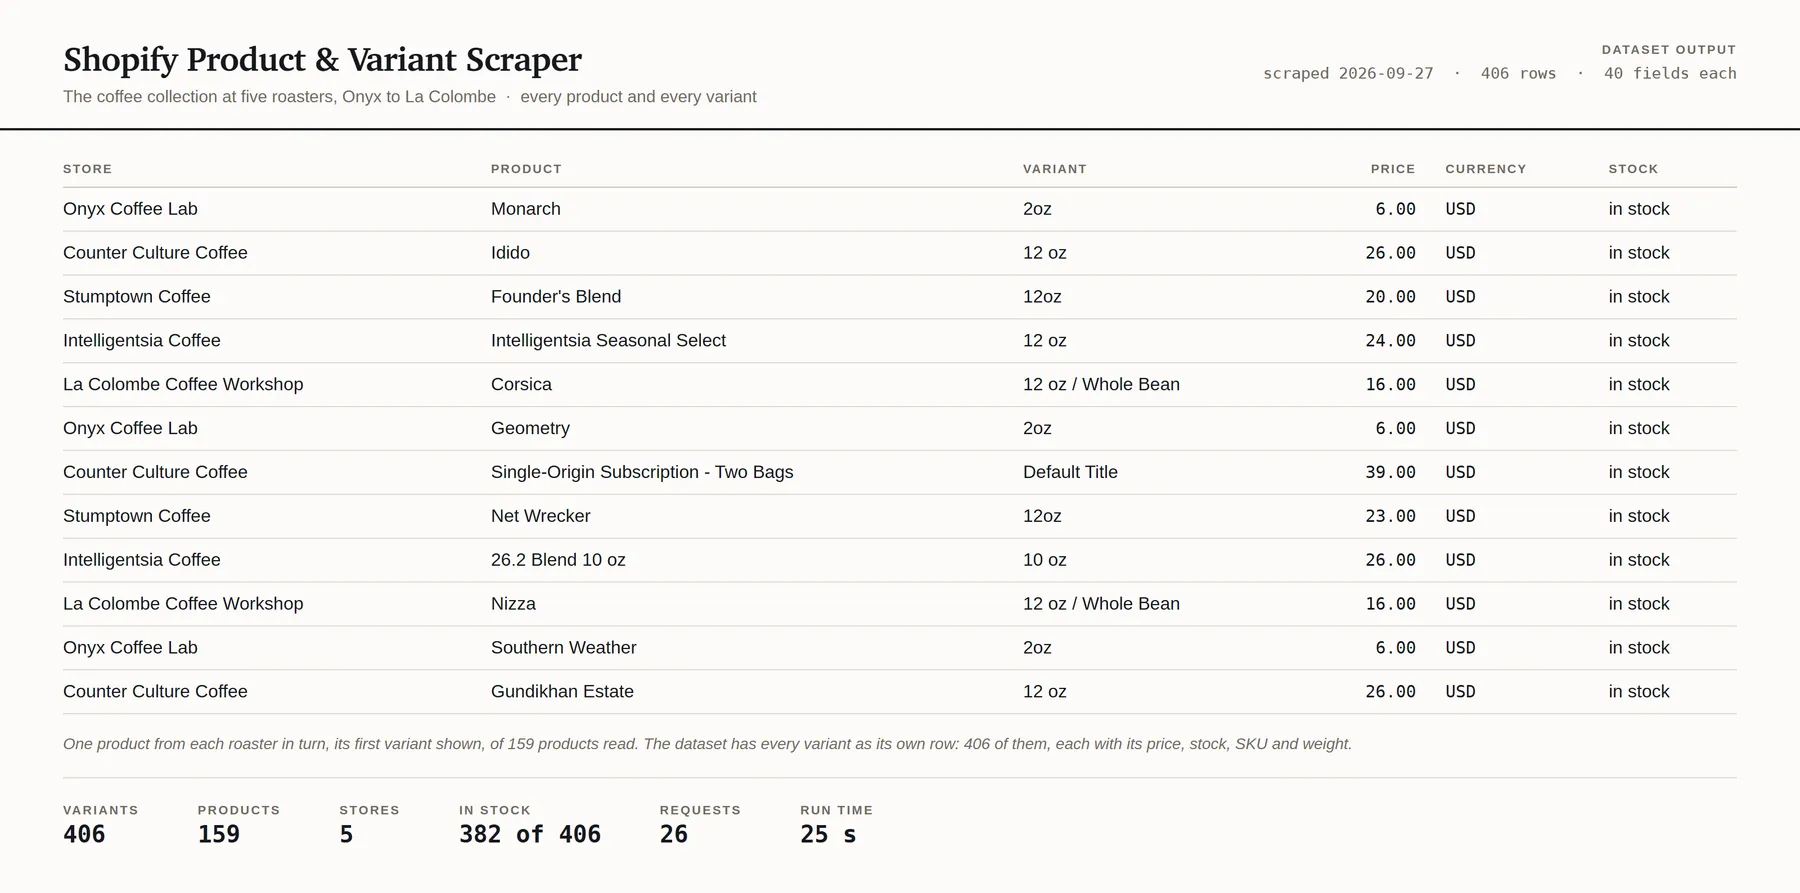This screenshot has height=893, width=1800.
Task: Click the PRODUCTS total "159" in the summary
Action: pyautogui.click(x=219, y=835)
